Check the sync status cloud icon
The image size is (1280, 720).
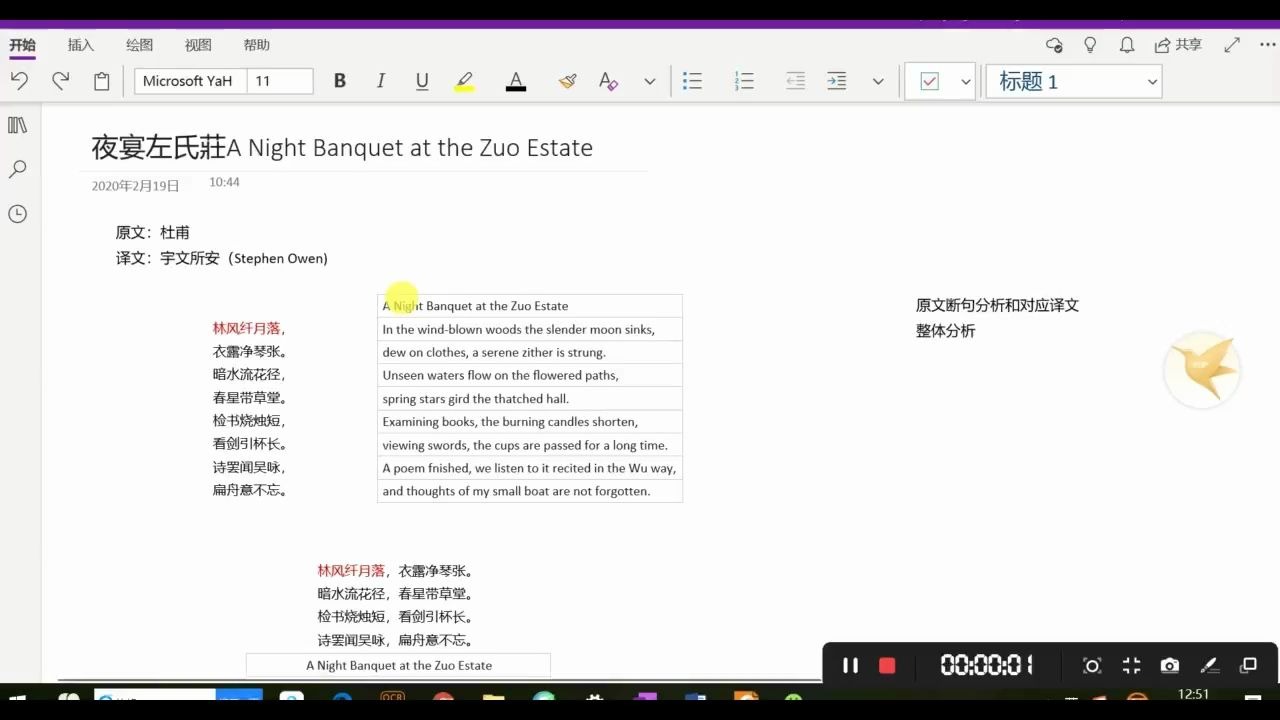click(x=1054, y=45)
